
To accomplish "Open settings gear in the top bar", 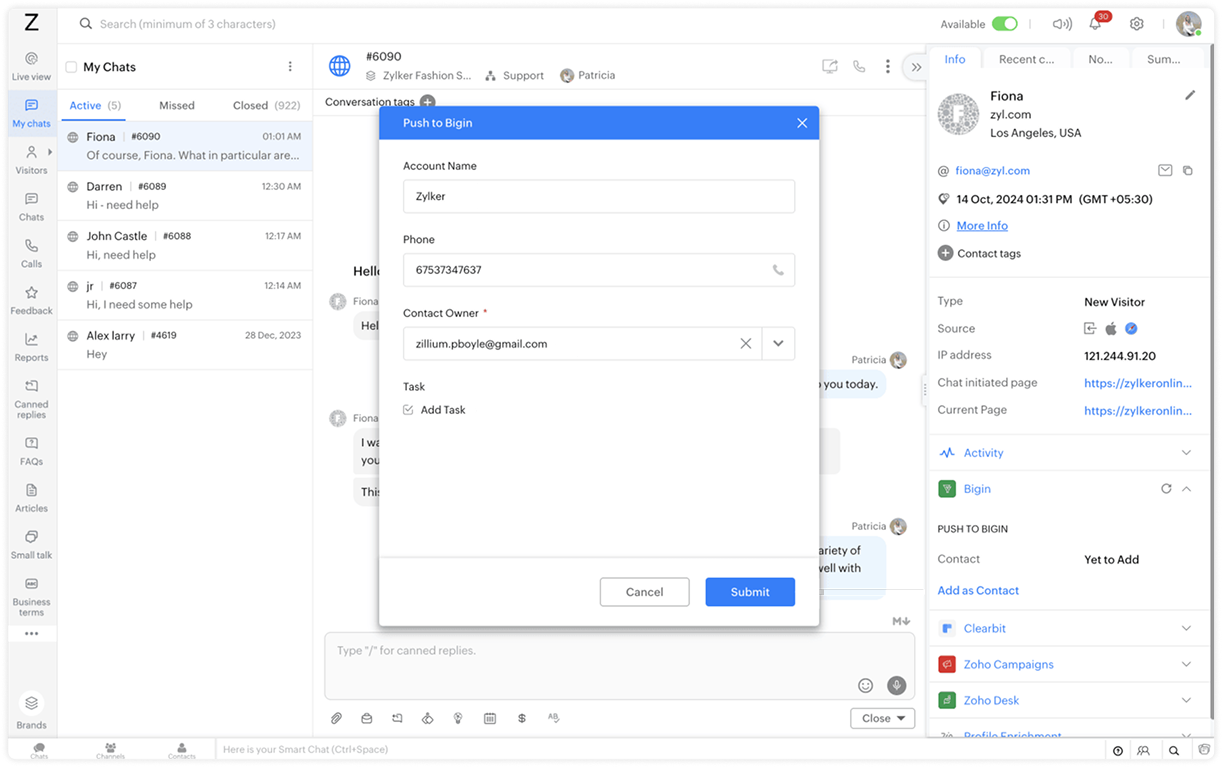I will (x=1137, y=24).
